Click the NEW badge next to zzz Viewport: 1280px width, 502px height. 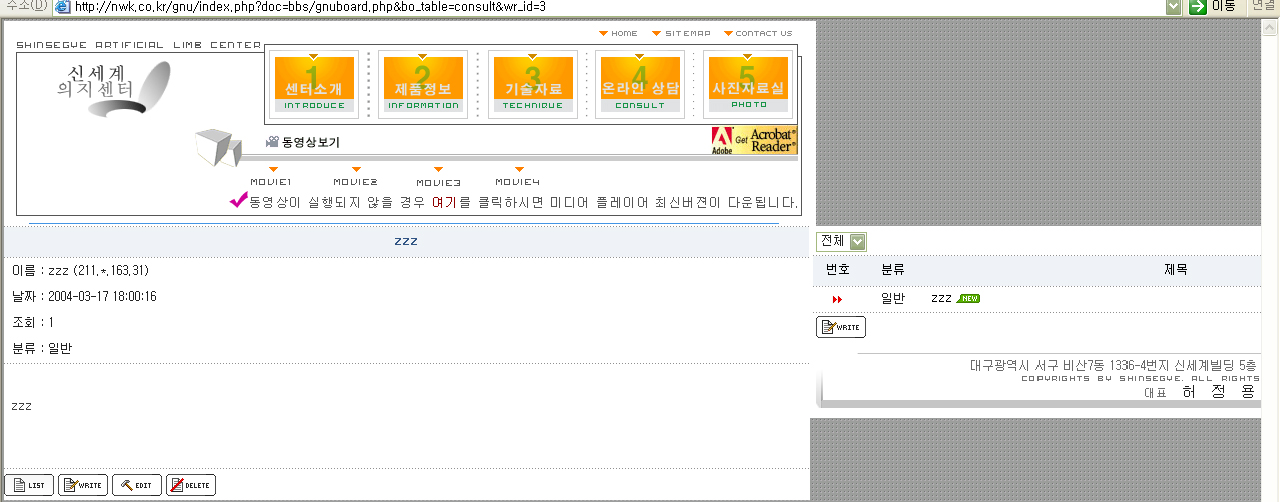click(x=968, y=298)
